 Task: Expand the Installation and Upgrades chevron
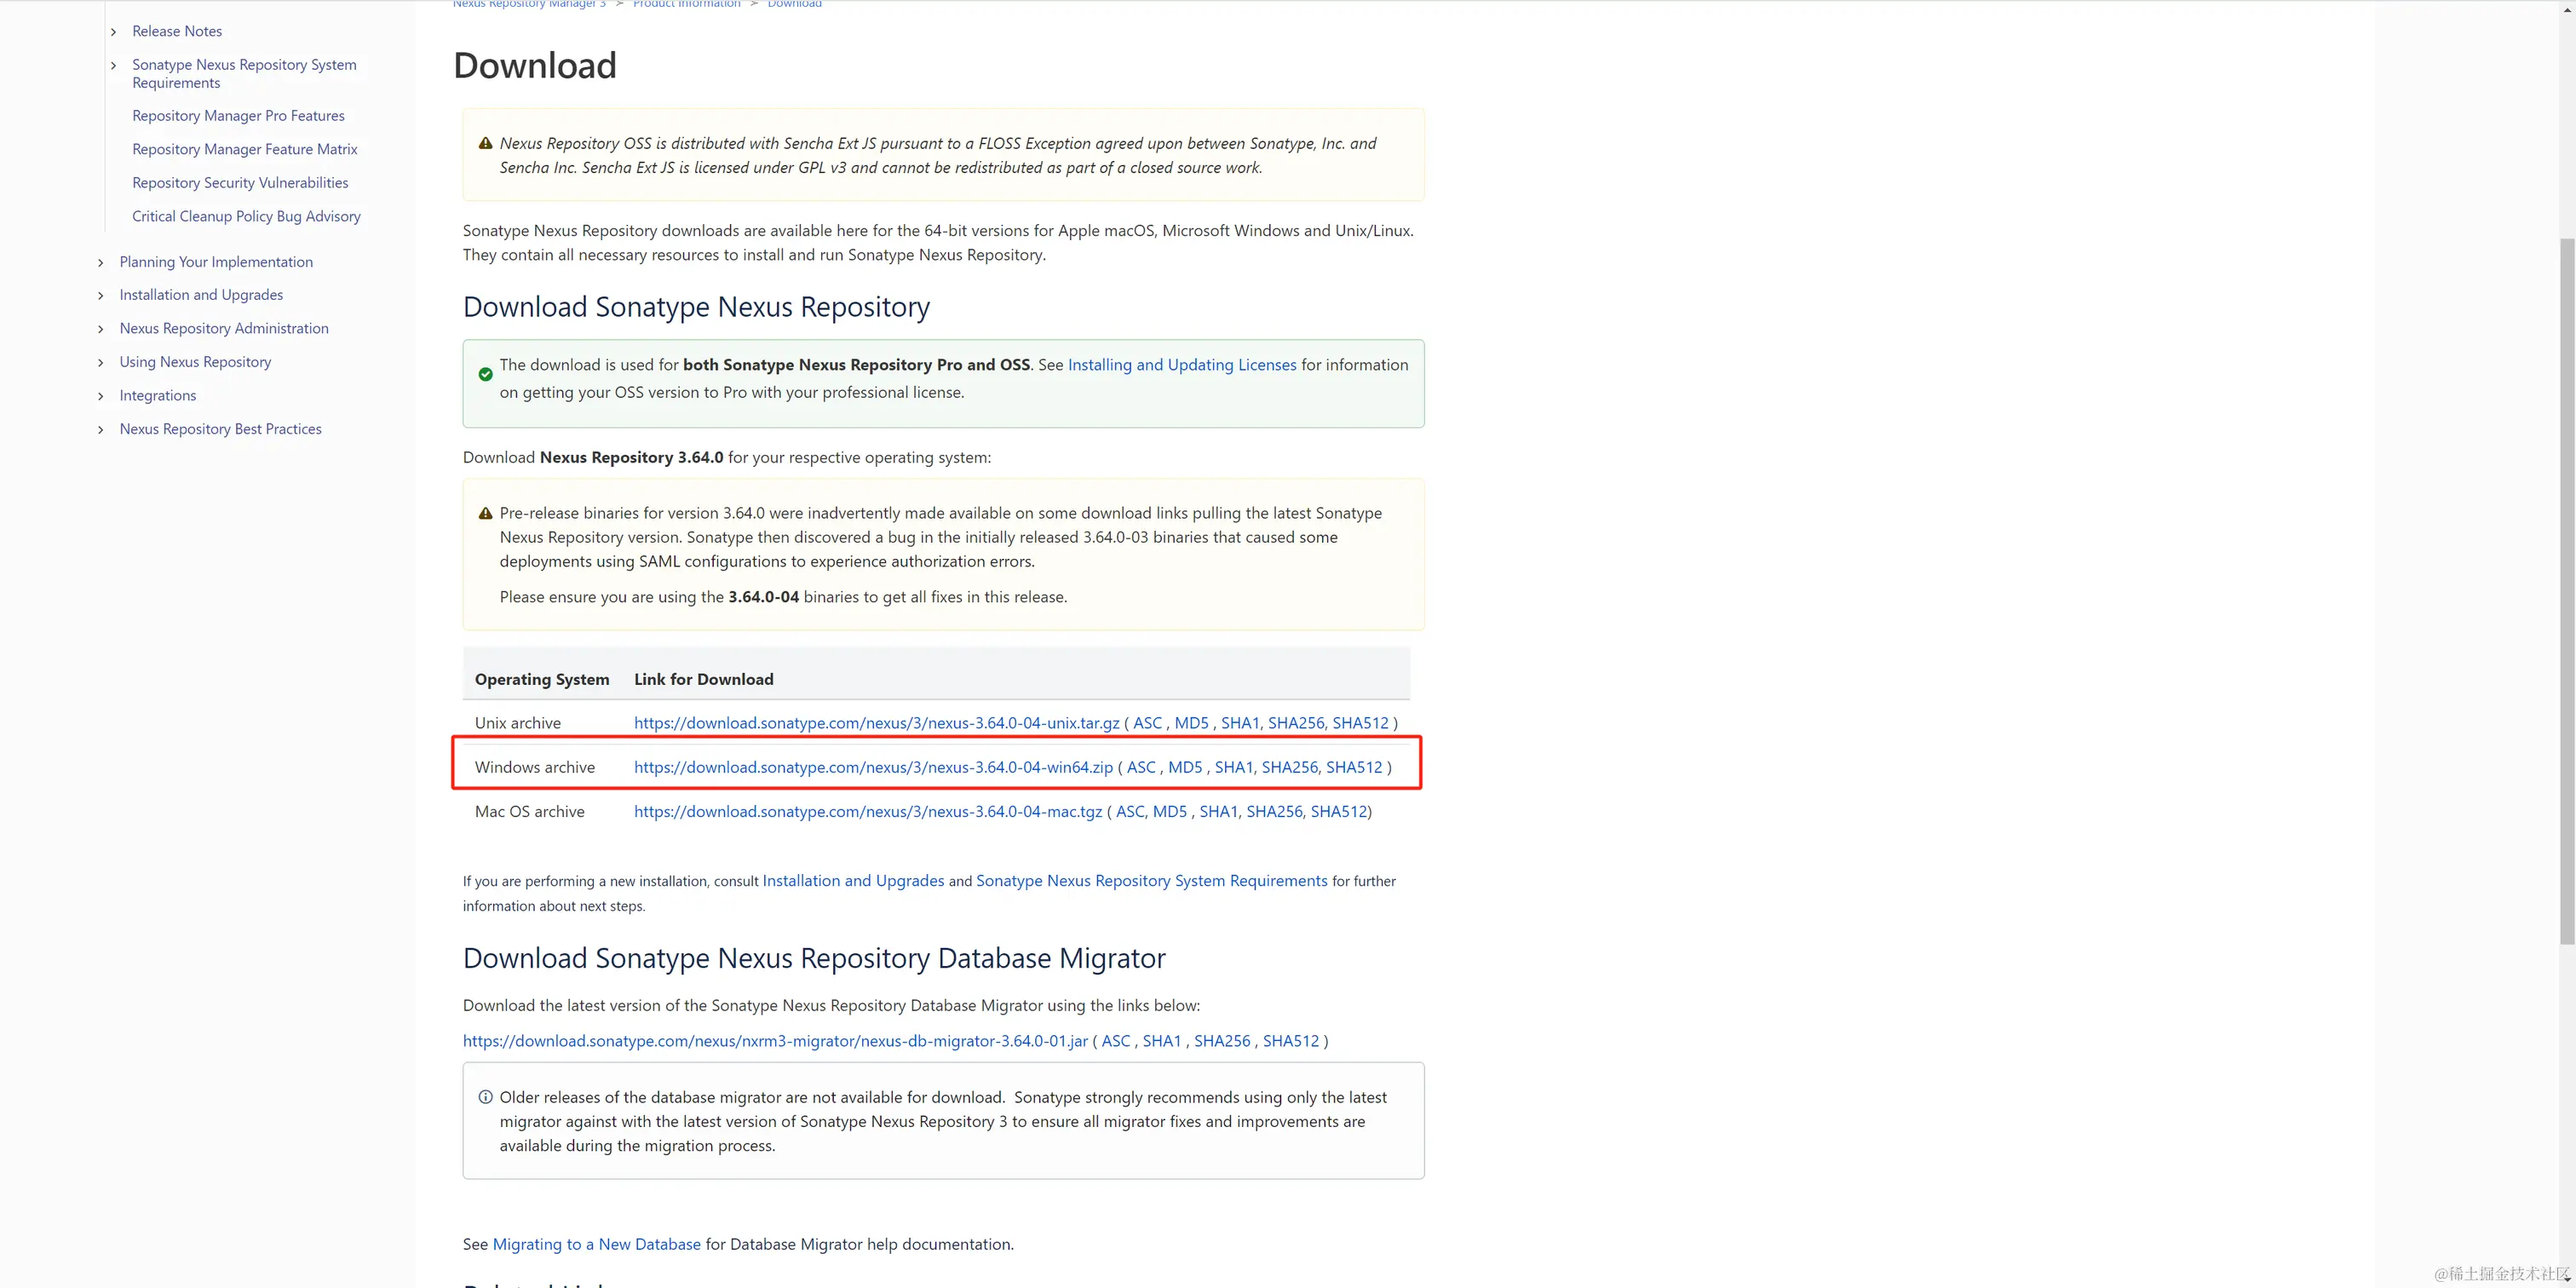[x=100, y=296]
